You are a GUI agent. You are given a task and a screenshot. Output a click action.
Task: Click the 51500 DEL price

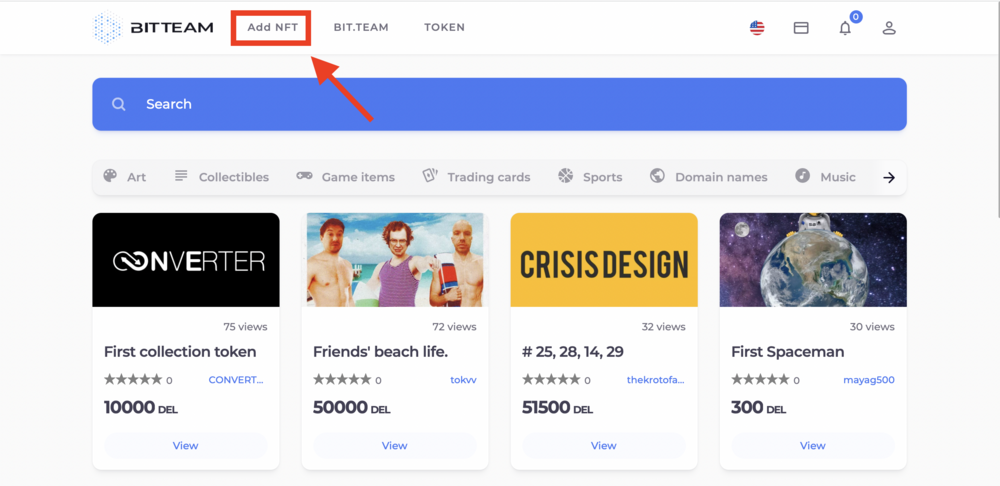(557, 408)
